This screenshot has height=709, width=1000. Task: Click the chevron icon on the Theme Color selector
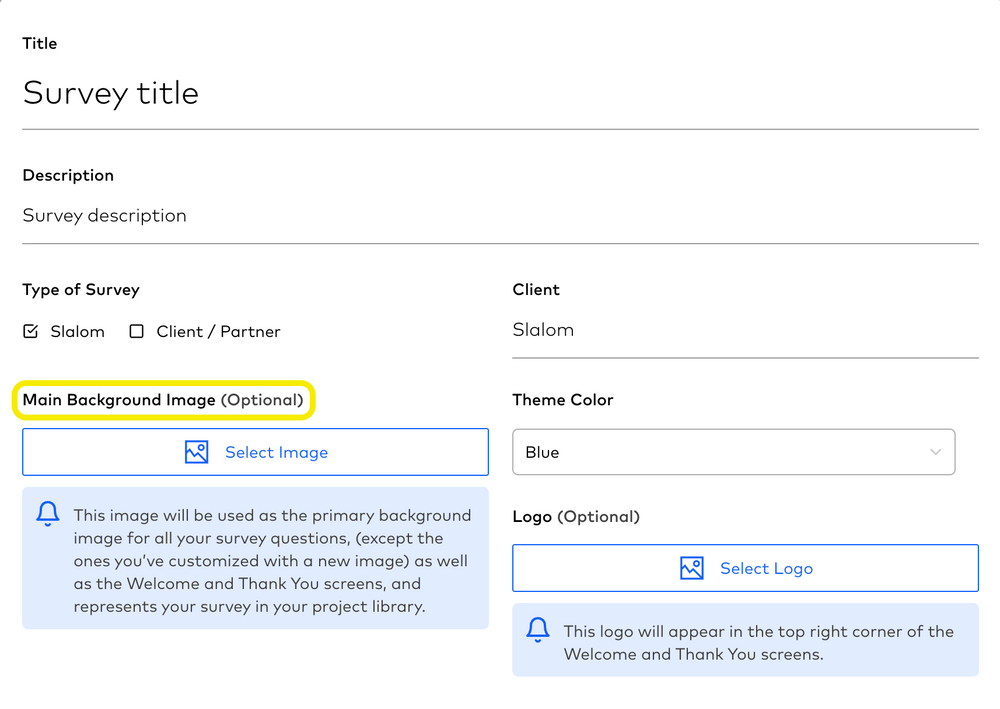[936, 452]
